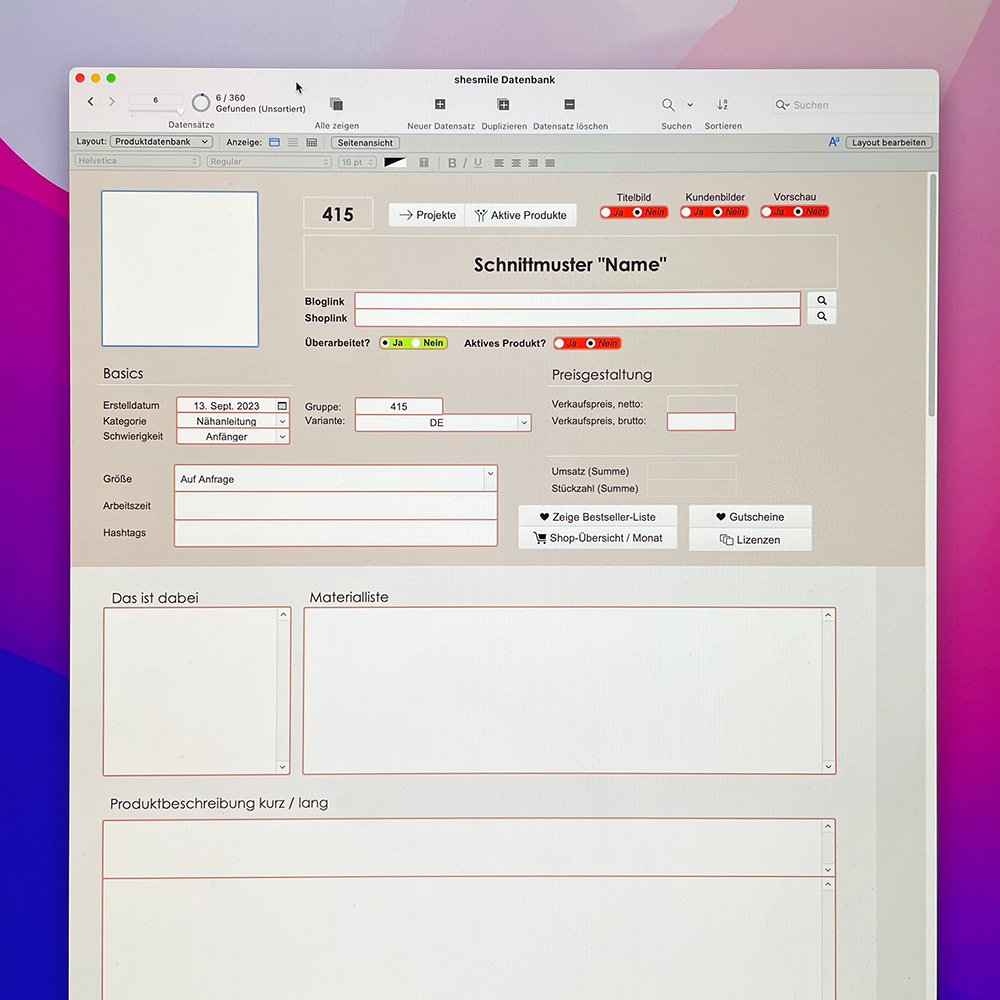The height and width of the screenshot is (1000, 1000).
Task: Click the Suchen quick search field
Action: click(x=853, y=105)
